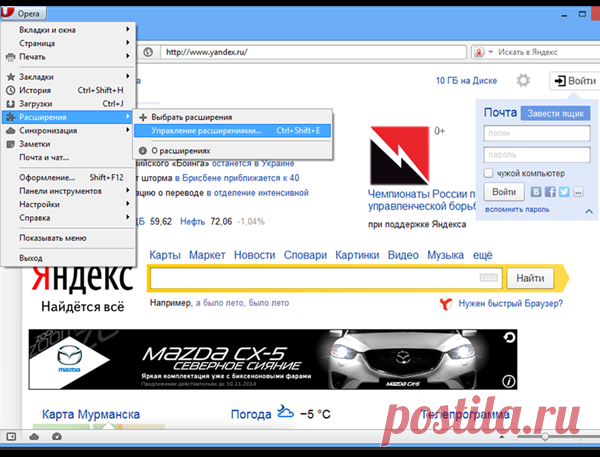The height and width of the screenshot is (457, 600).
Task: Select Выбрать расширения menu item
Action: (232, 117)
